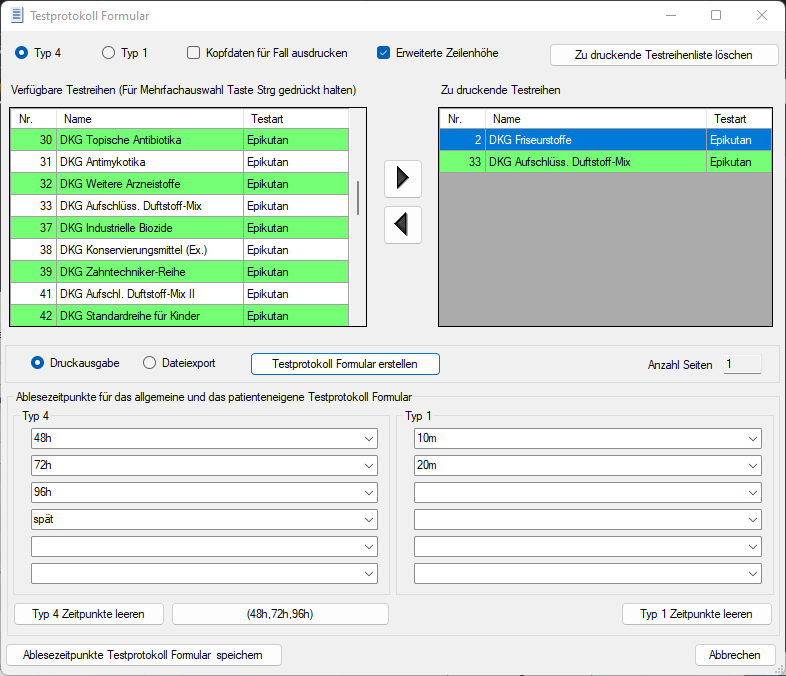Image resolution: width=786 pixels, height=676 pixels.
Task: Enable Kopfdaten für Fall ausdrucken checkbox
Action: click(x=194, y=53)
